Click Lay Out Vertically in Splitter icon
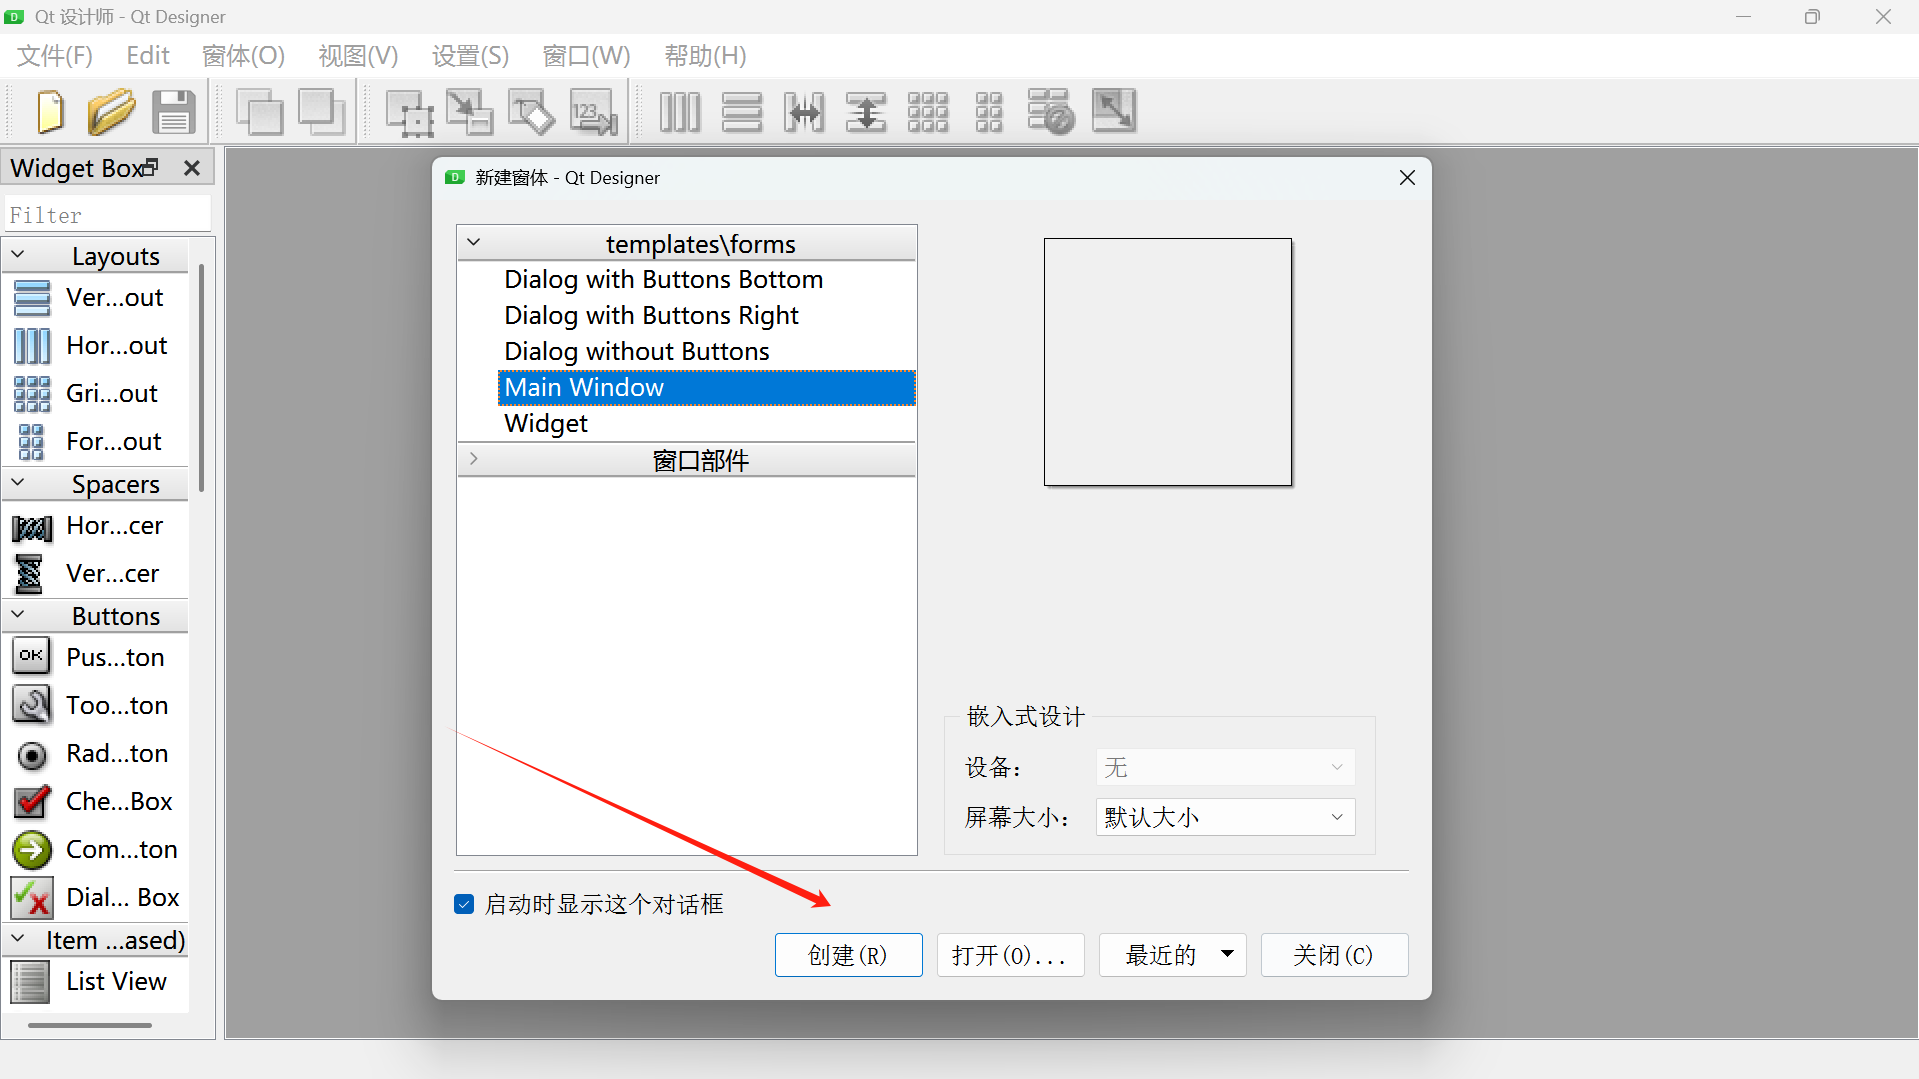1919x1079 pixels. pos(866,111)
